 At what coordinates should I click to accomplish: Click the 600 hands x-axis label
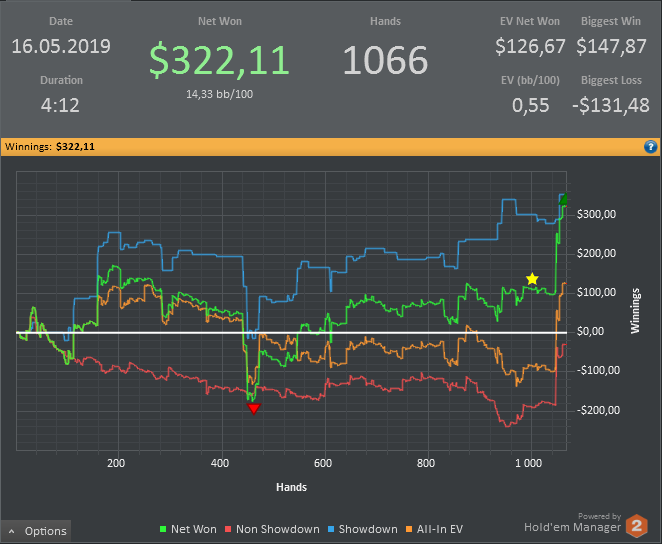pos(323,463)
